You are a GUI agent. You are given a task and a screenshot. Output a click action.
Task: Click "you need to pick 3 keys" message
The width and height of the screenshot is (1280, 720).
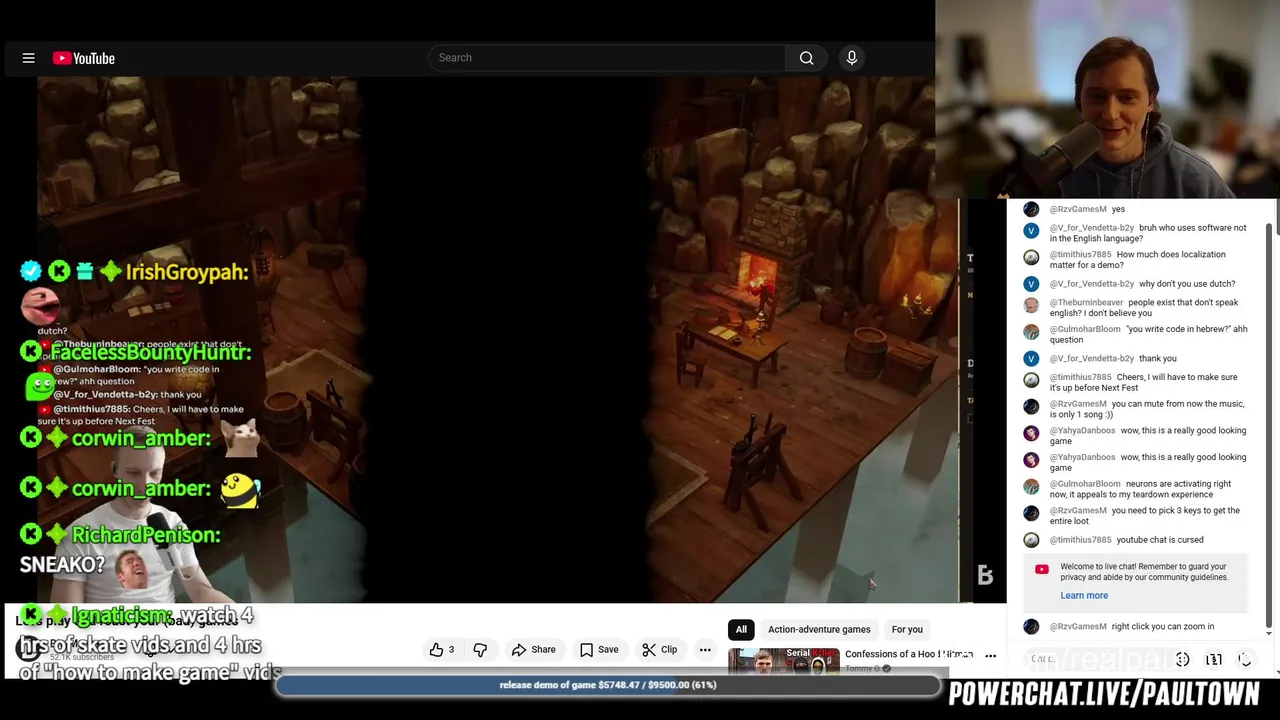[1144, 516]
